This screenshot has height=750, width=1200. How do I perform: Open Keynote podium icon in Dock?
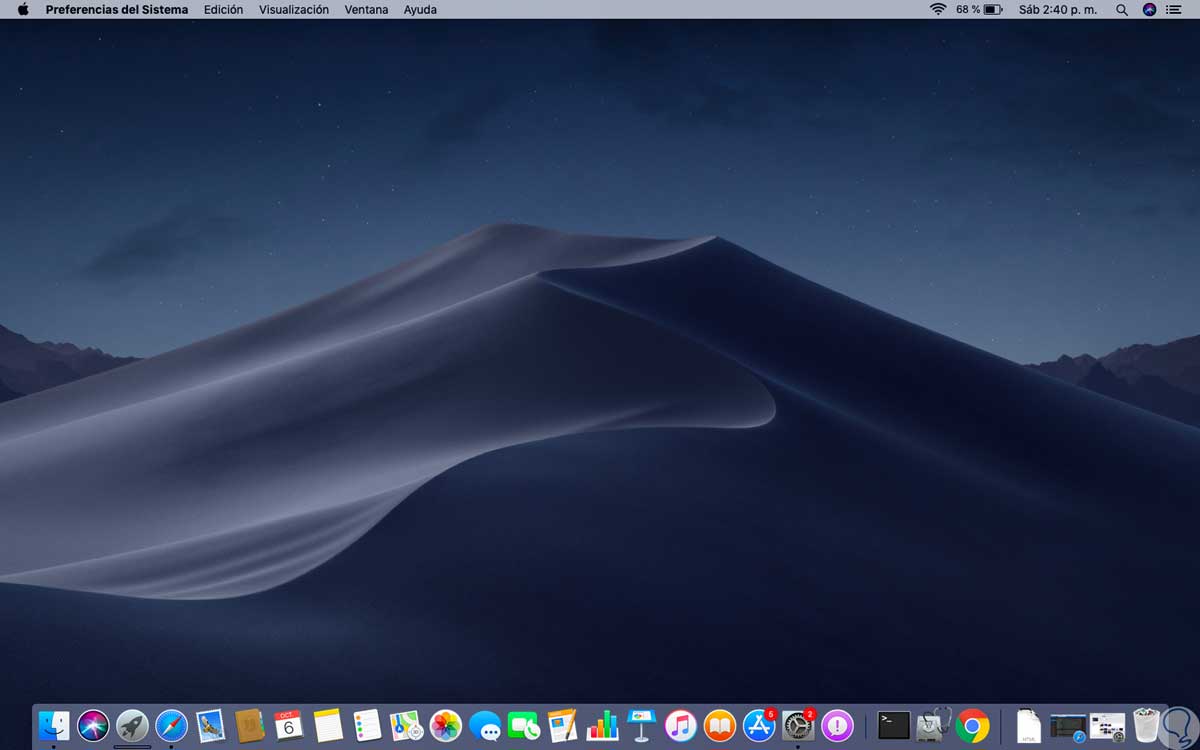coord(641,726)
